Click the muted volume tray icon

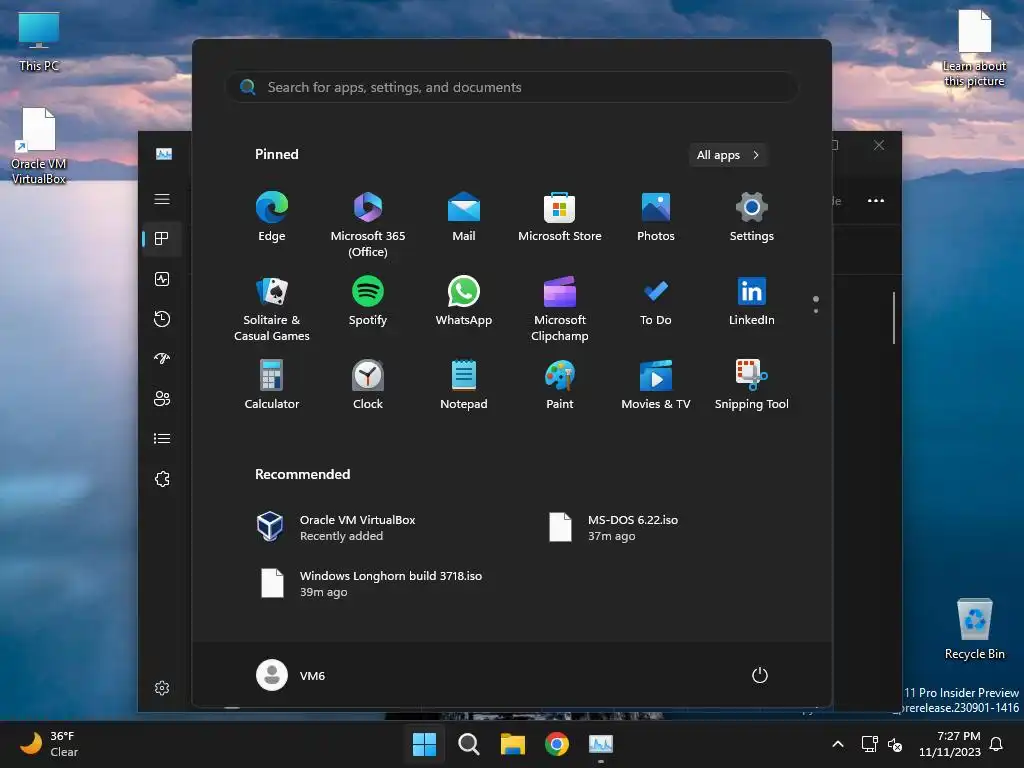tap(895, 744)
